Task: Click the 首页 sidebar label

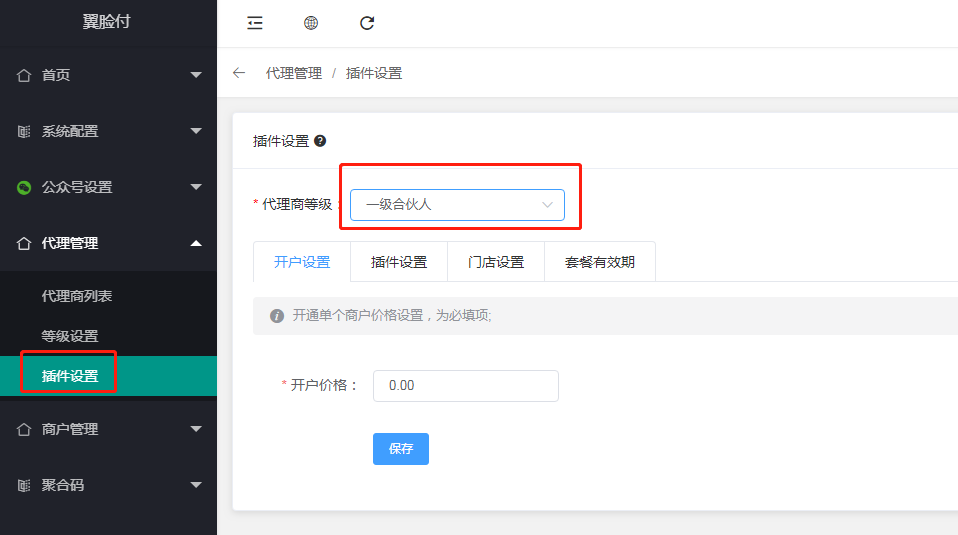Action: [56, 75]
